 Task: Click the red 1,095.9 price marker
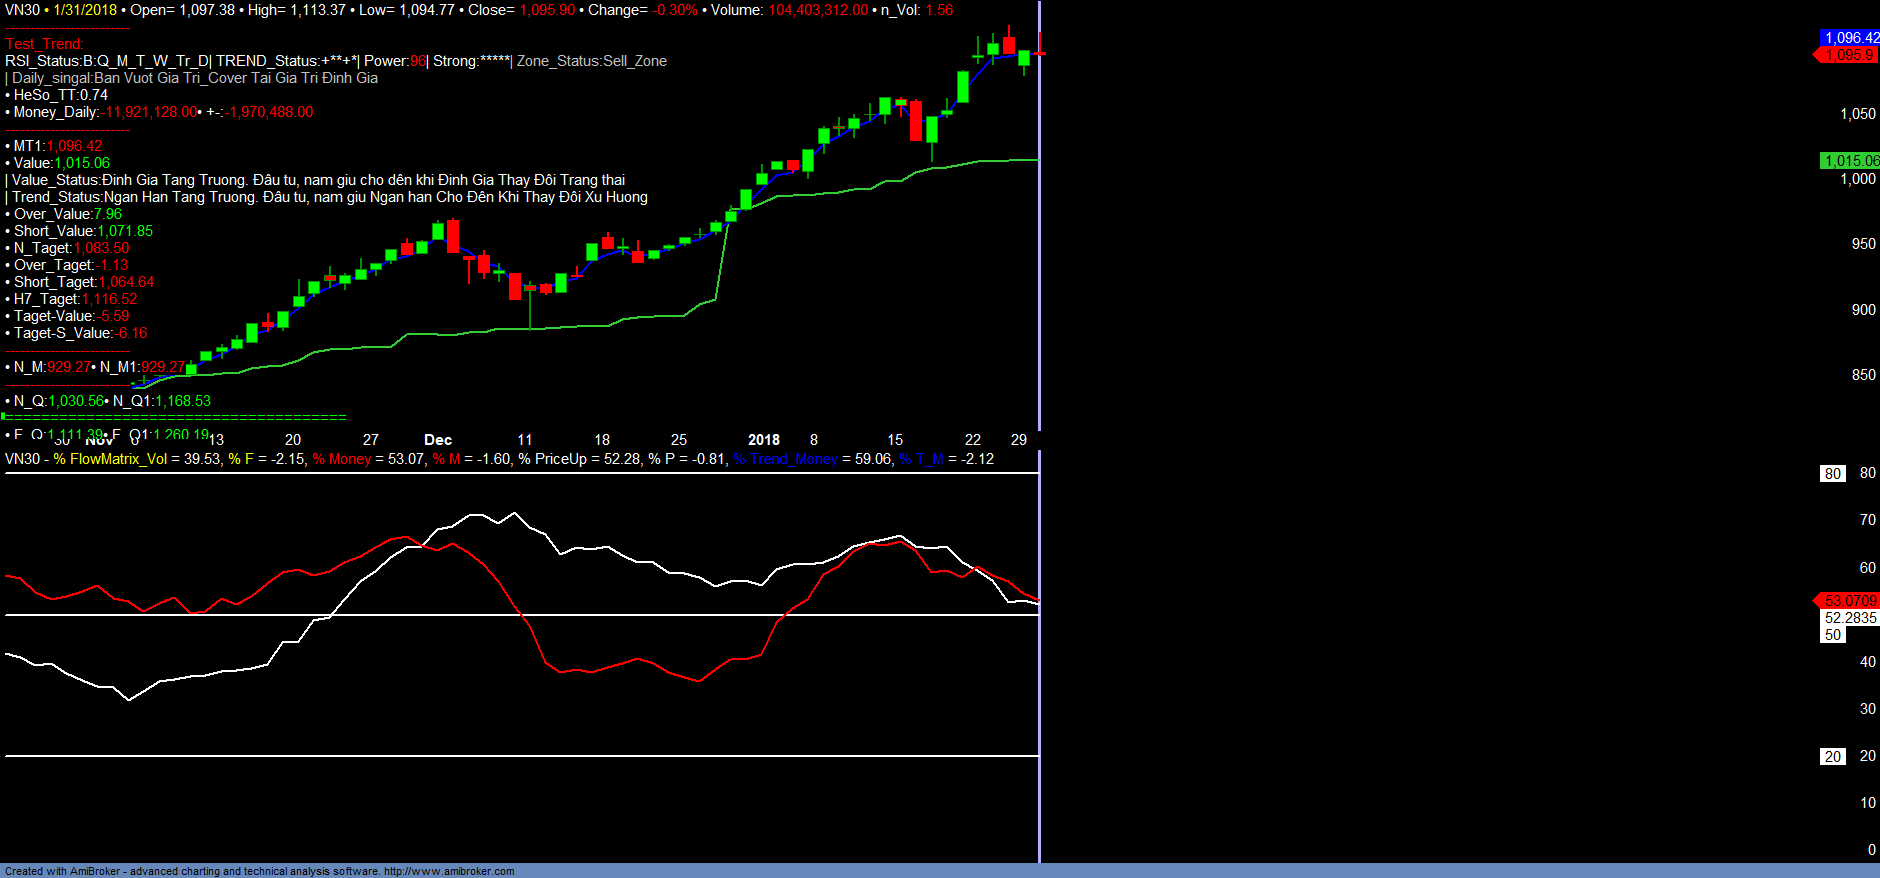click(x=1849, y=55)
